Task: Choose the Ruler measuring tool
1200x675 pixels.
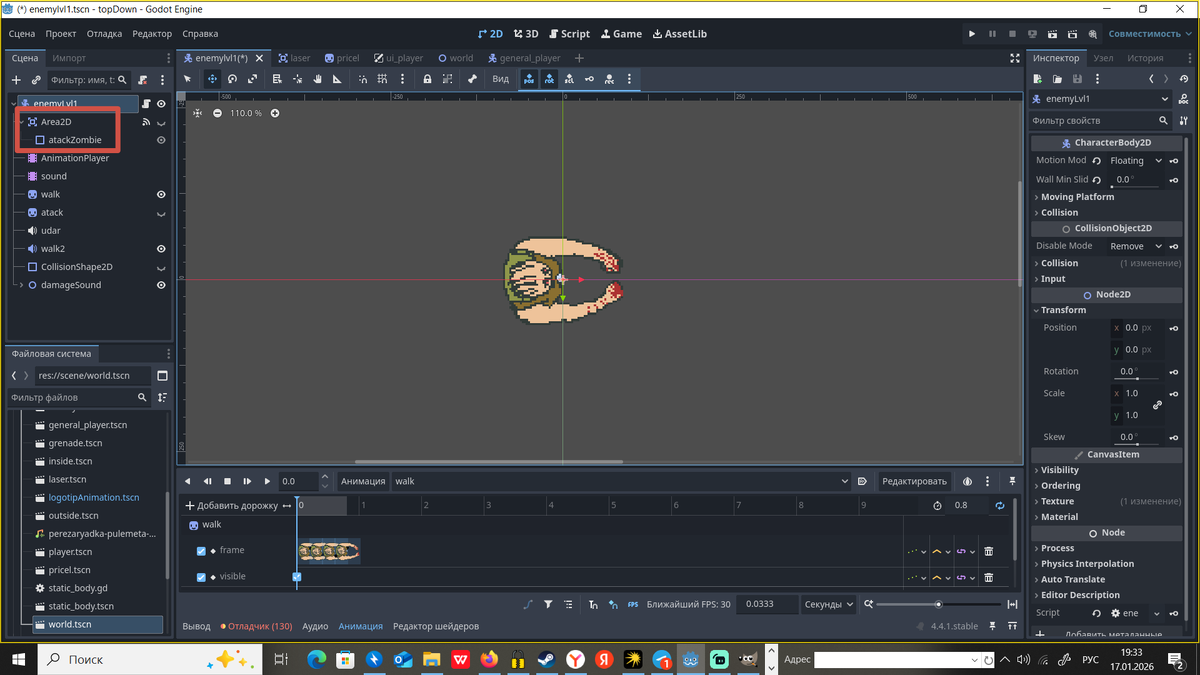Action: (339, 79)
